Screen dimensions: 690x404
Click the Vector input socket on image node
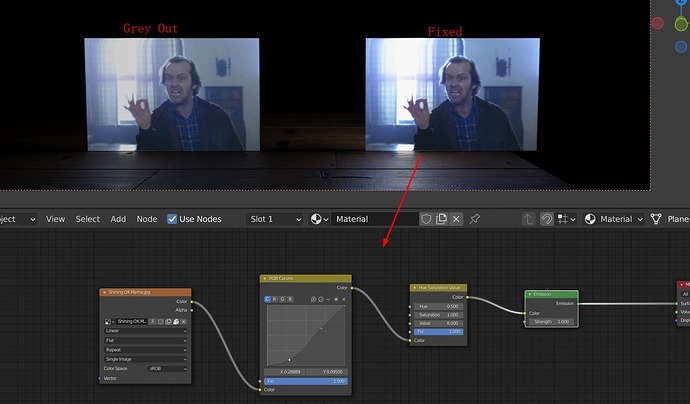pos(99,378)
